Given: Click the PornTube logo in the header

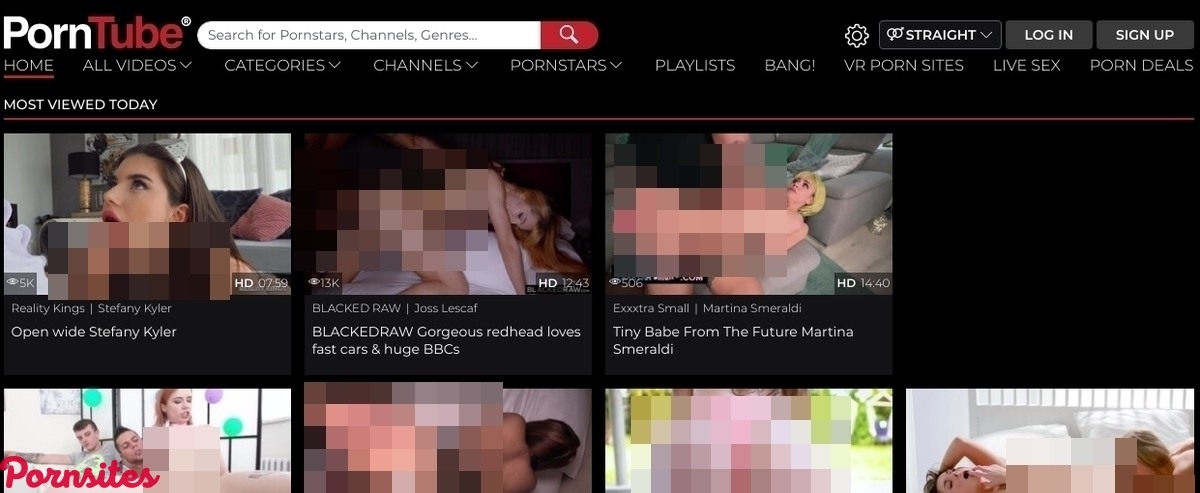Looking at the screenshot, I should 97,34.
